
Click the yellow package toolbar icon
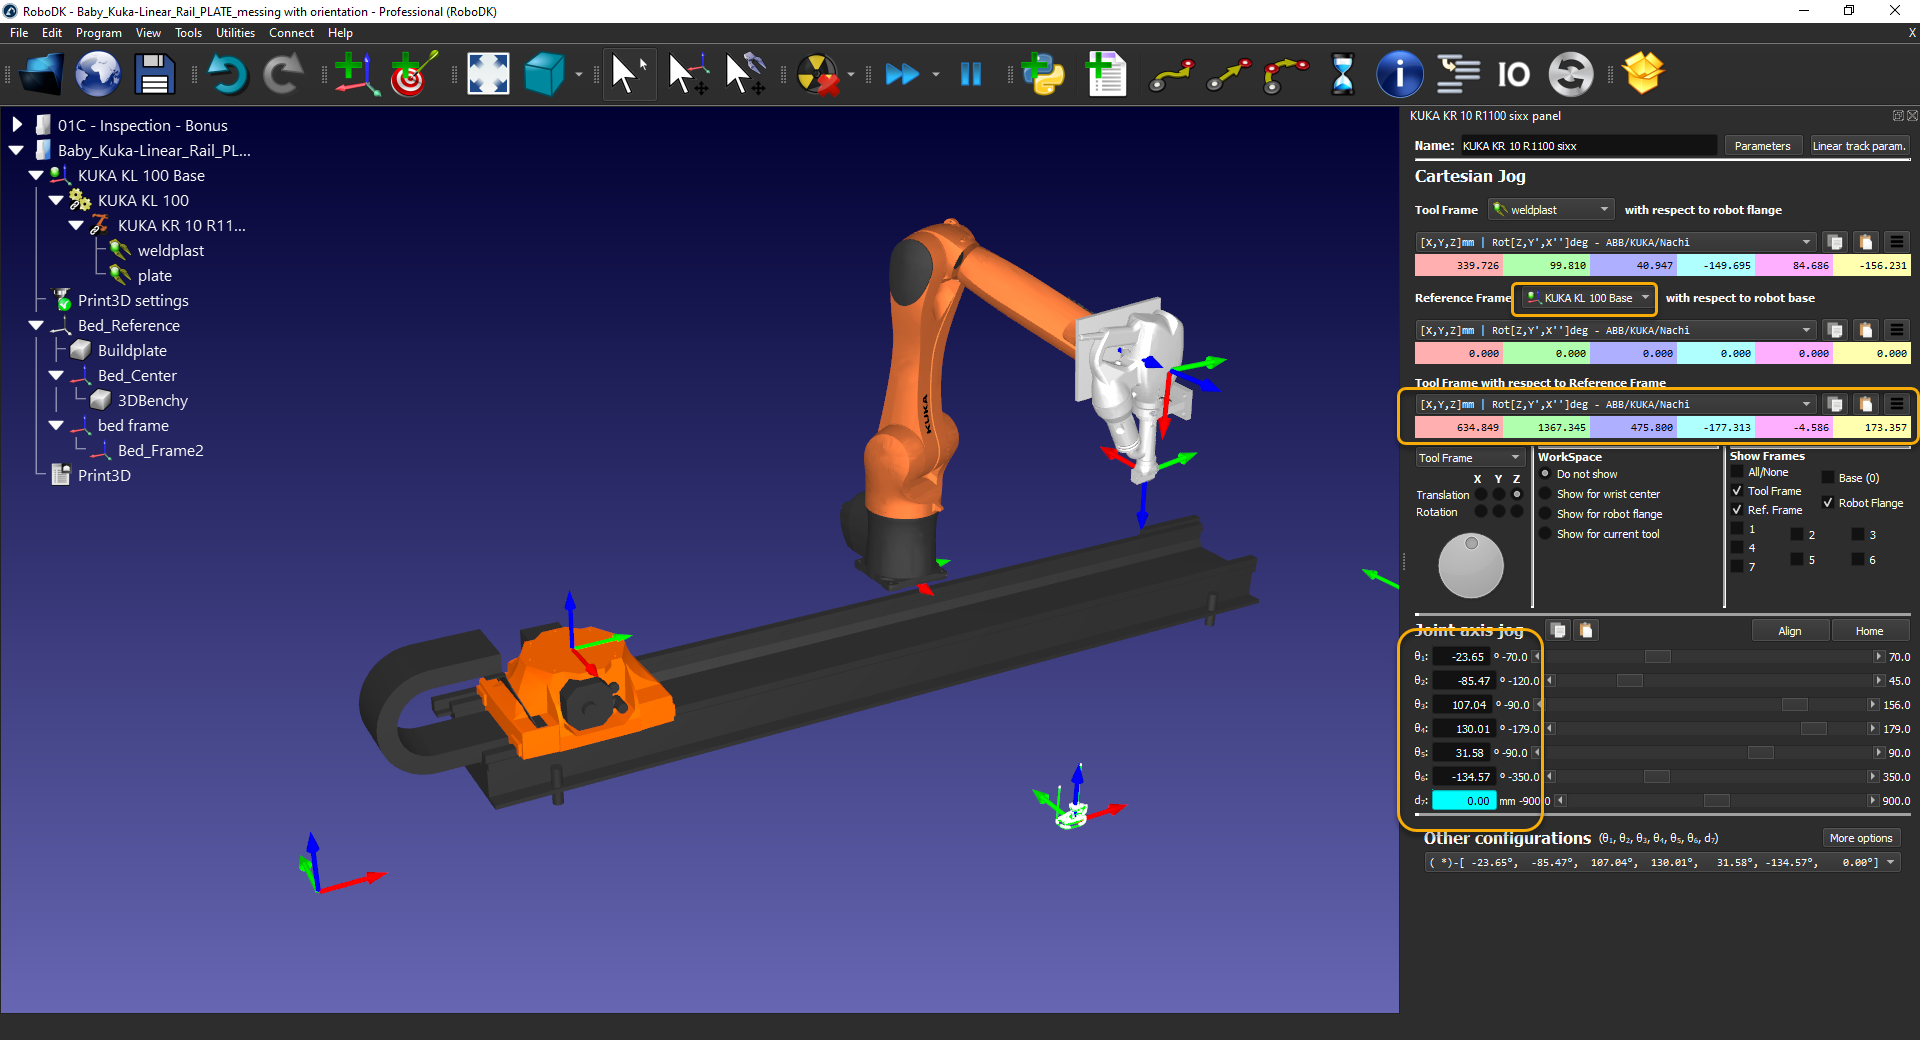pyautogui.click(x=1643, y=74)
